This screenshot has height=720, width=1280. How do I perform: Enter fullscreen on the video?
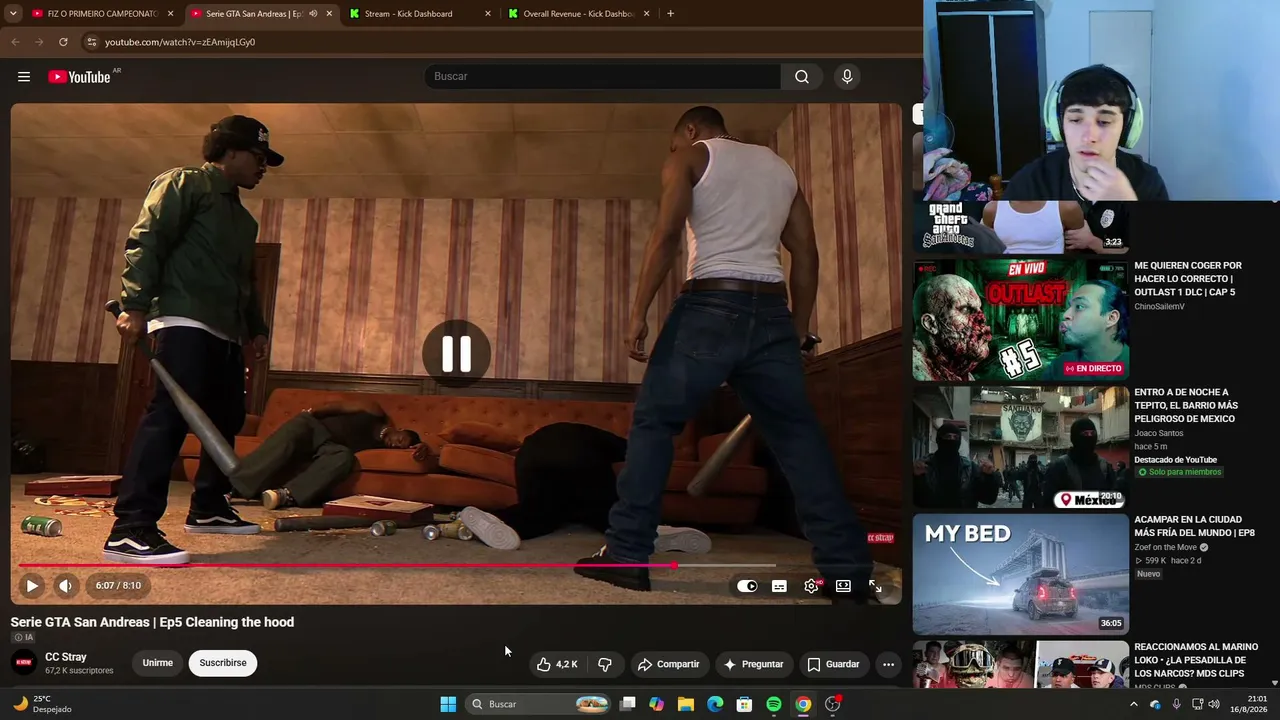coord(875,586)
